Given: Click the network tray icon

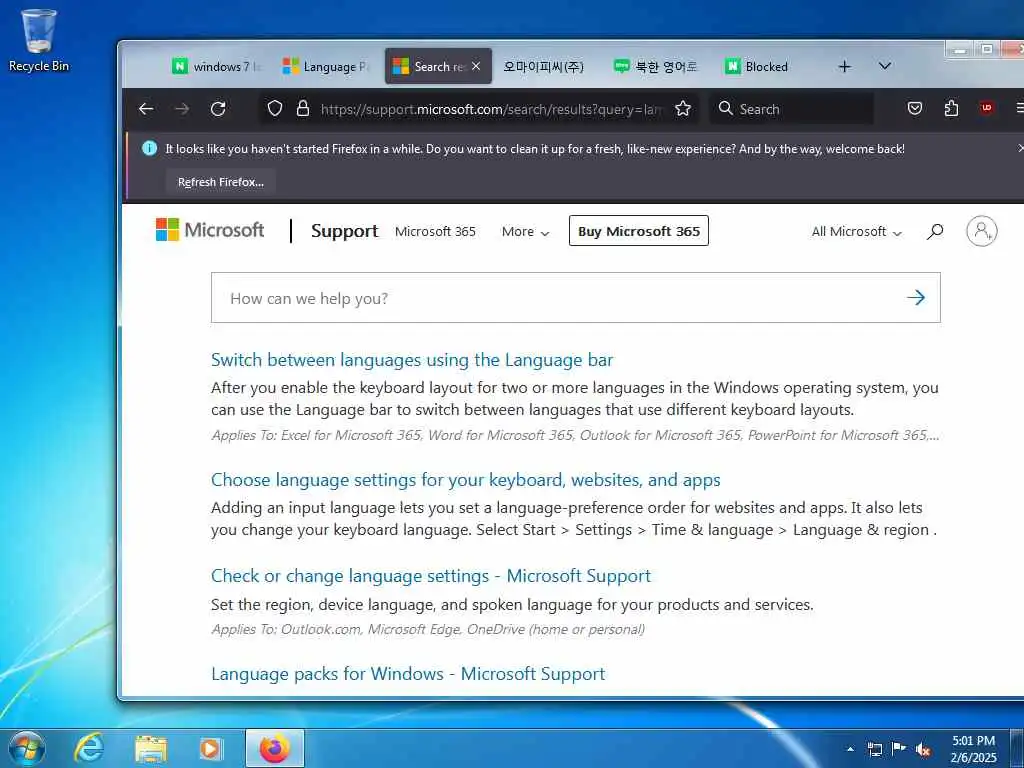Looking at the screenshot, I should [x=874, y=749].
